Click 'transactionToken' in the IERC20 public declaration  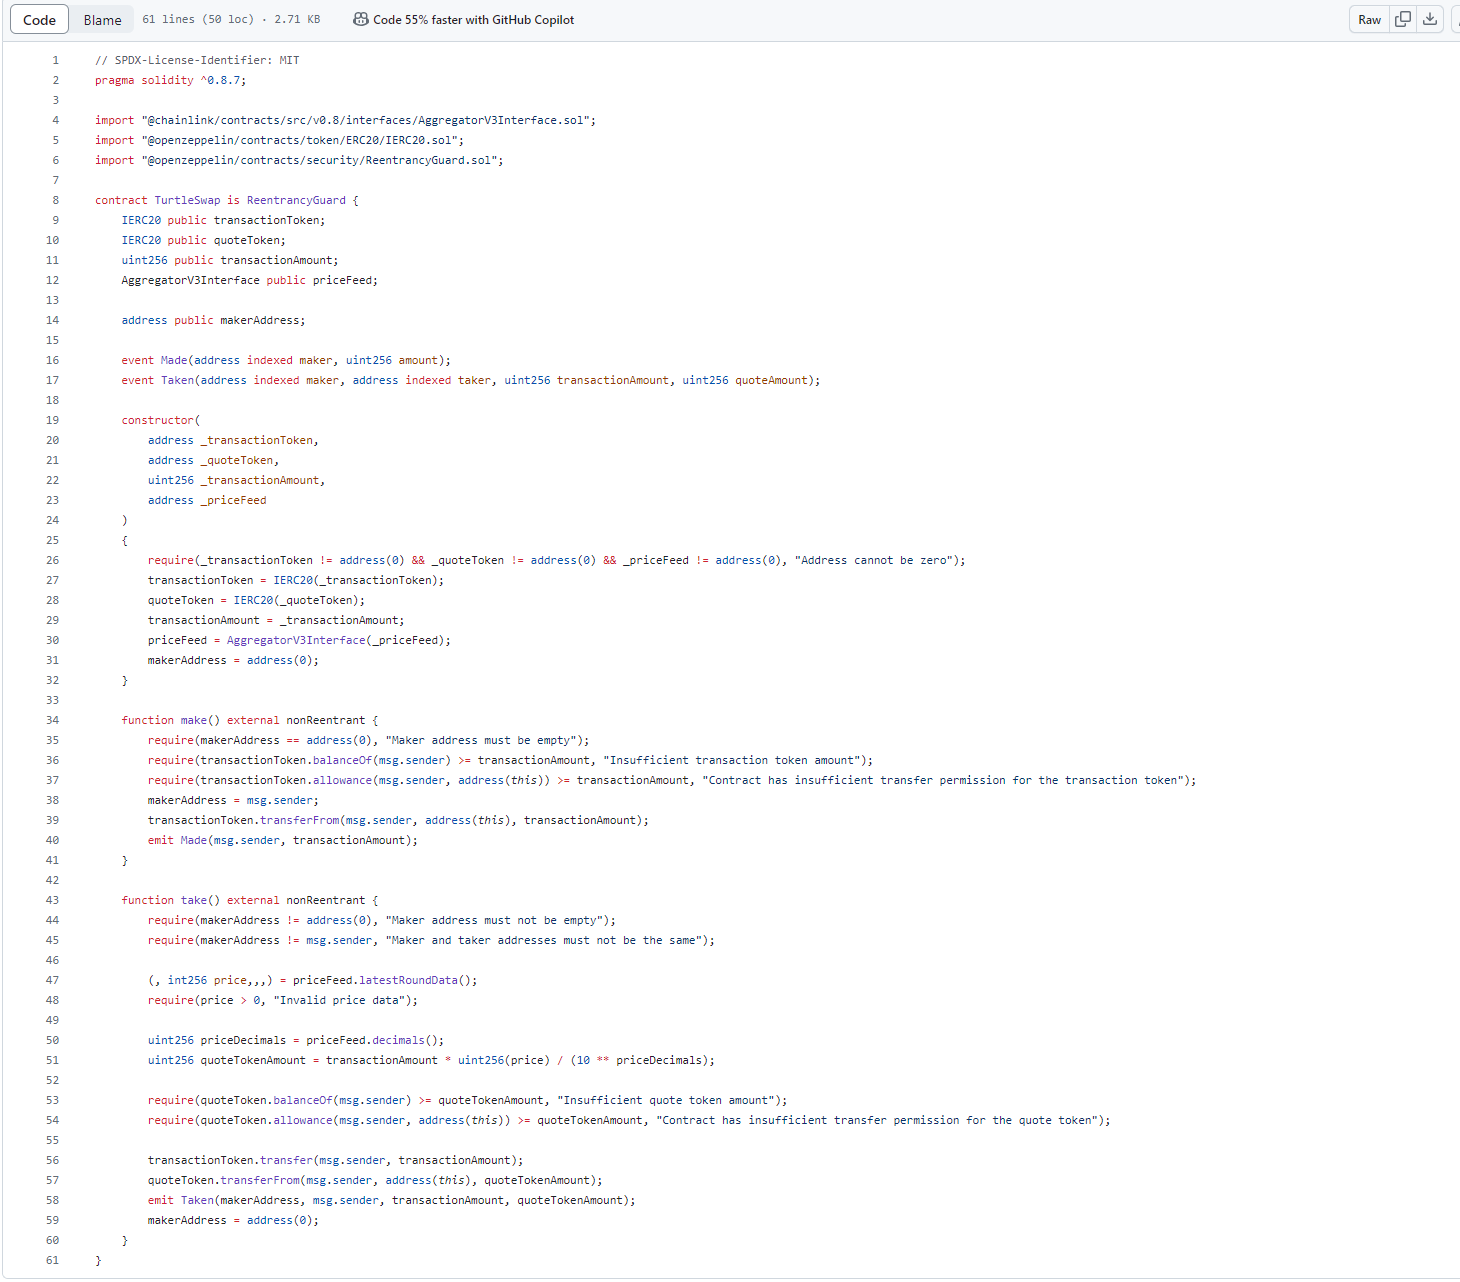click(266, 220)
